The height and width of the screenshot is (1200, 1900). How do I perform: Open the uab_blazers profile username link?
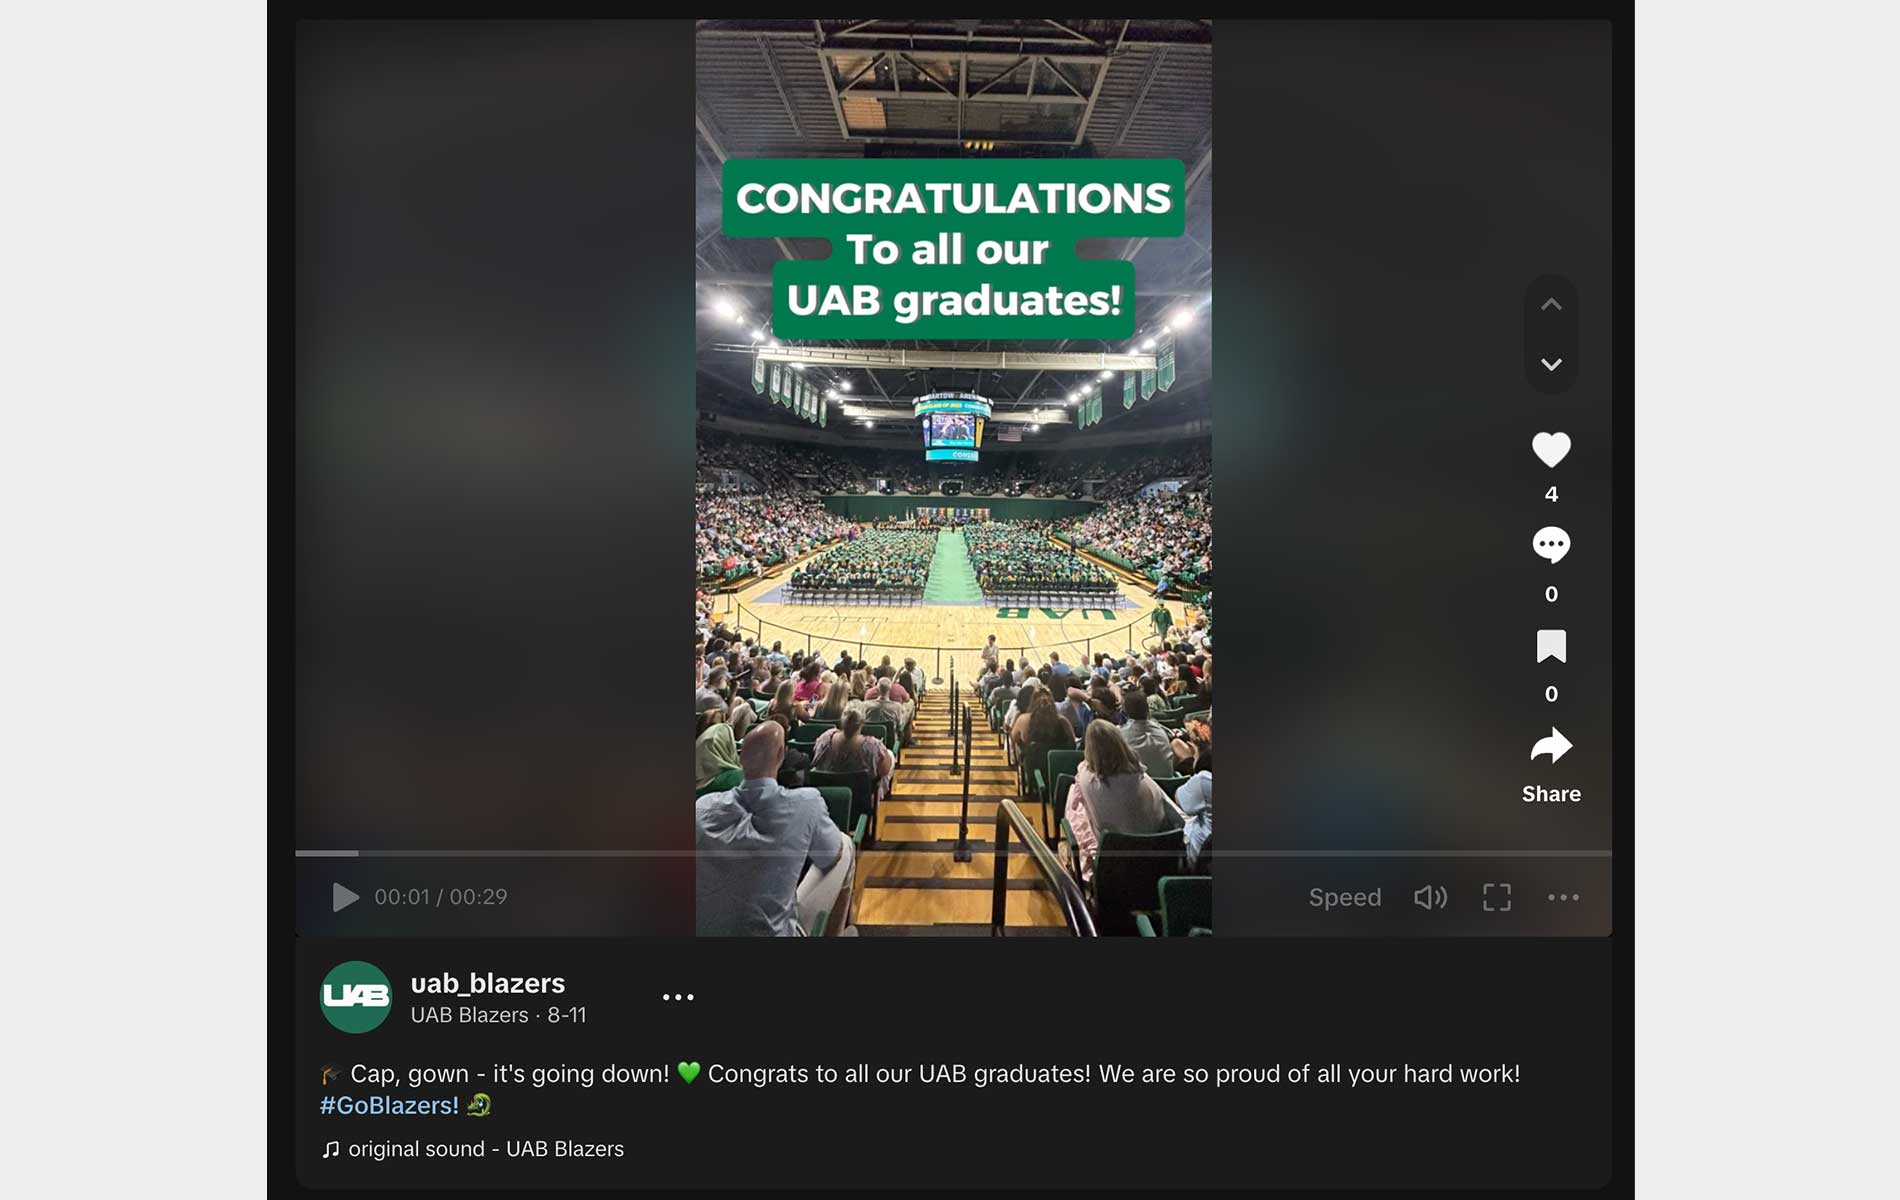tap(488, 983)
